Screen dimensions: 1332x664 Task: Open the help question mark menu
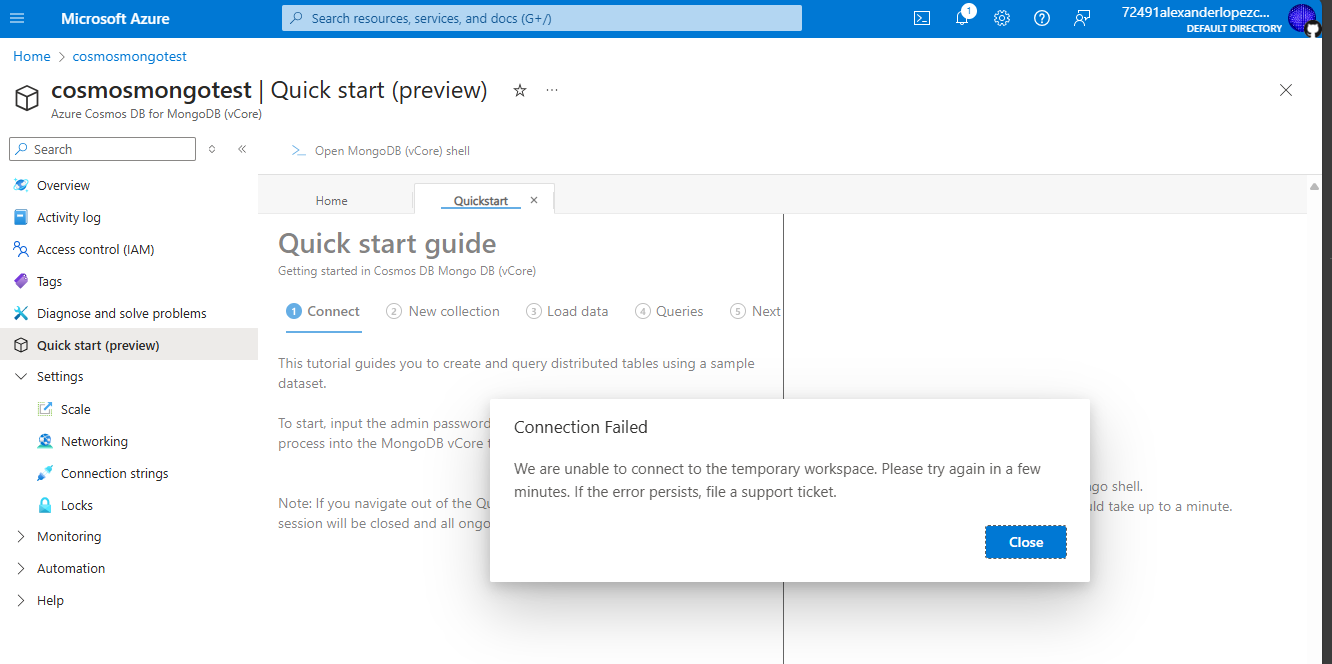tap(1042, 18)
